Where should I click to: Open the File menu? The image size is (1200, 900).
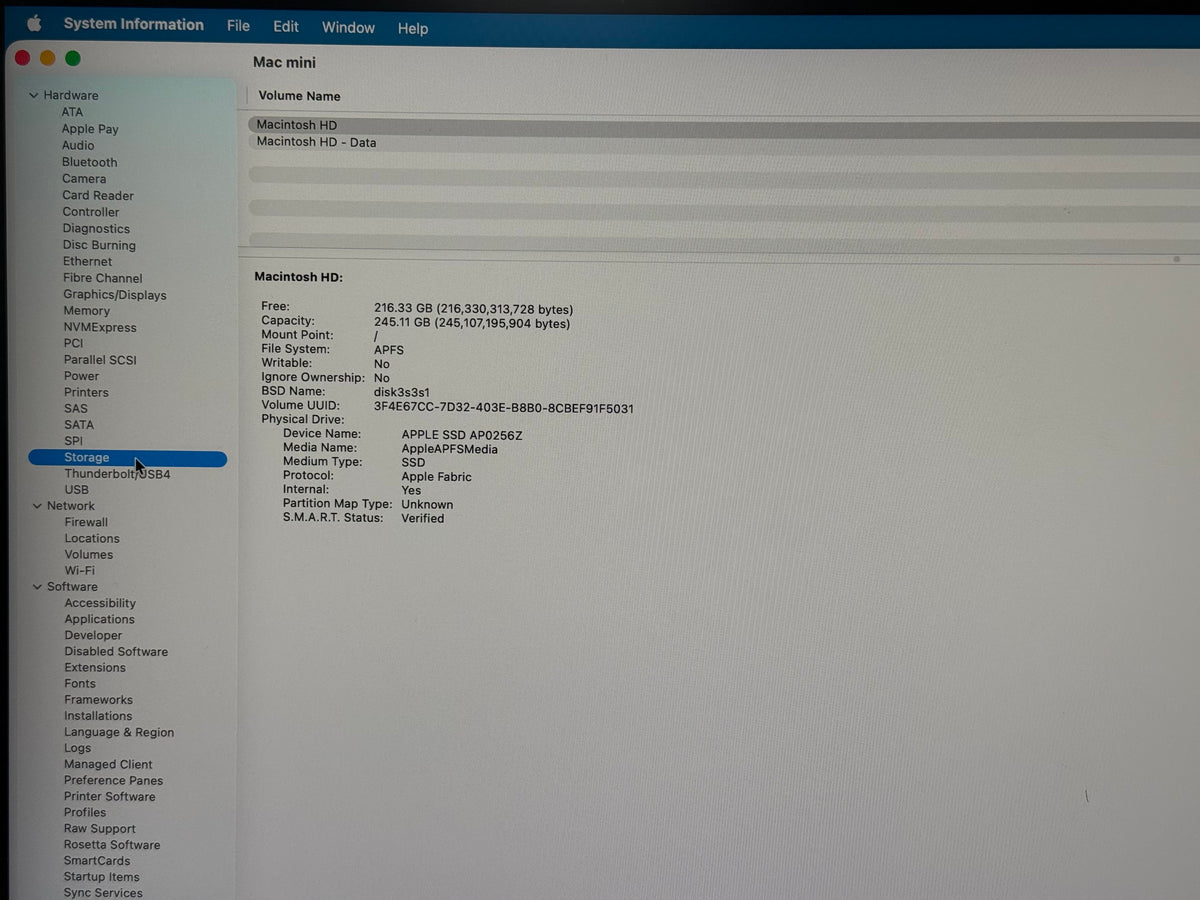click(x=238, y=26)
